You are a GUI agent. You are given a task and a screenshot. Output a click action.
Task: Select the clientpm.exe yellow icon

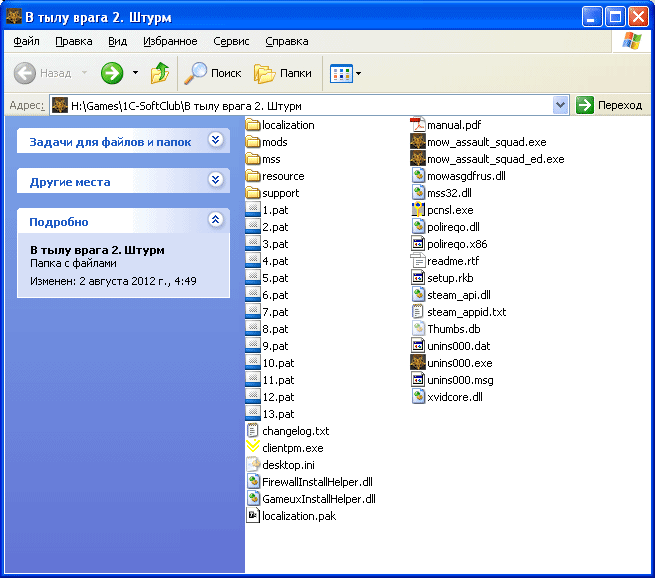(253, 447)
